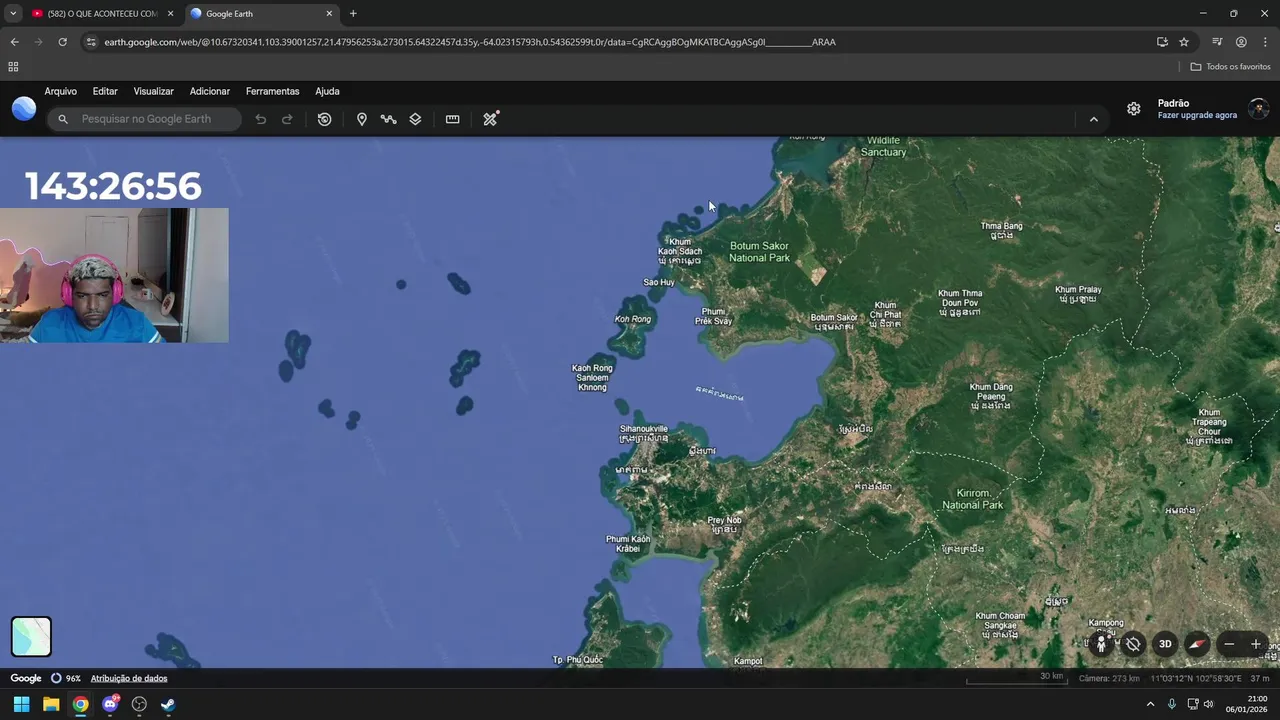Show hidden system tray icons
The image size is (1280, 720).
coord(1150,704)
